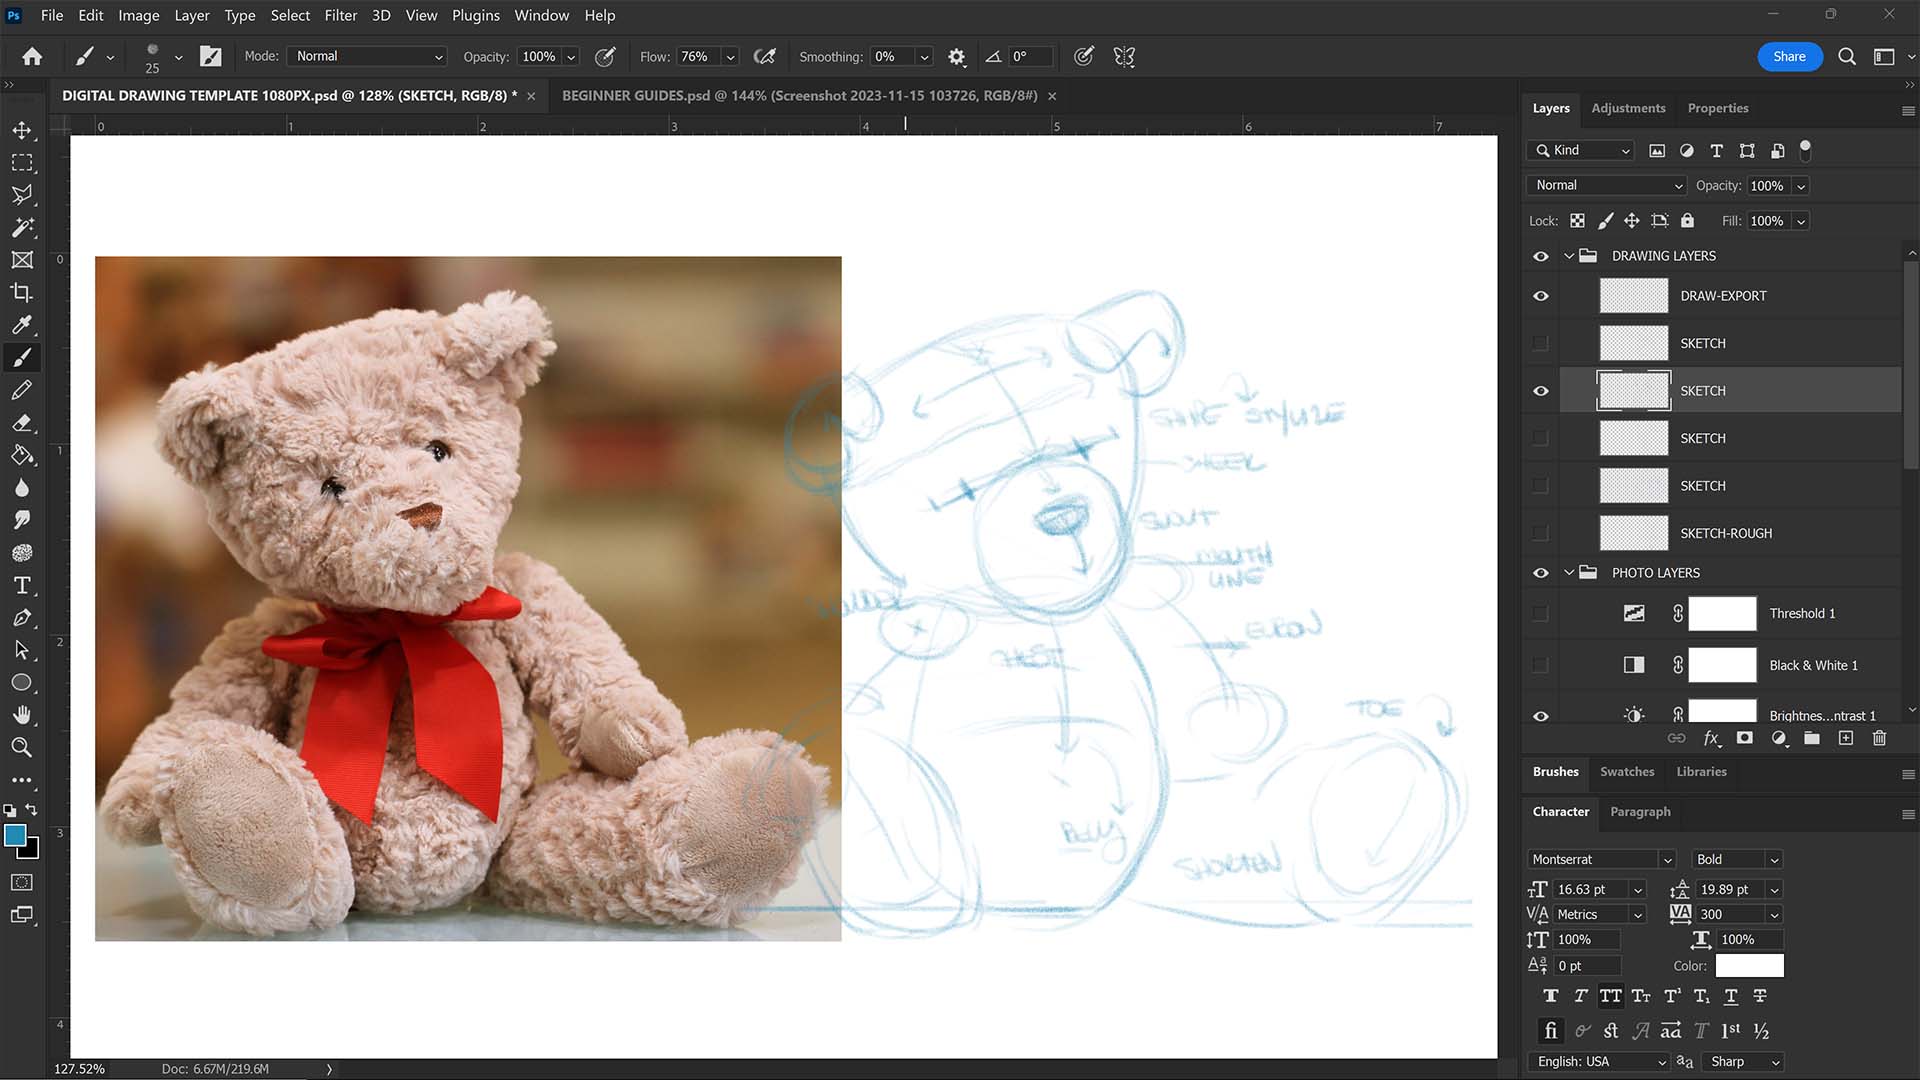Viewport: 1920px width, 1080px height.
Task: Select the Smudge tool in toolbar
Action: [x=22, y=520]
